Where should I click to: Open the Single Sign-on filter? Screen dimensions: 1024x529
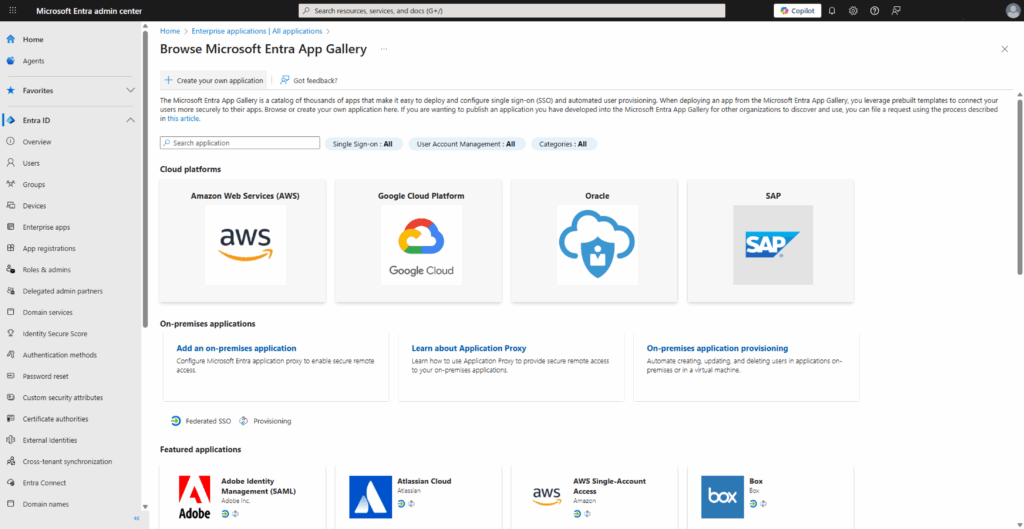click(364, 144)
